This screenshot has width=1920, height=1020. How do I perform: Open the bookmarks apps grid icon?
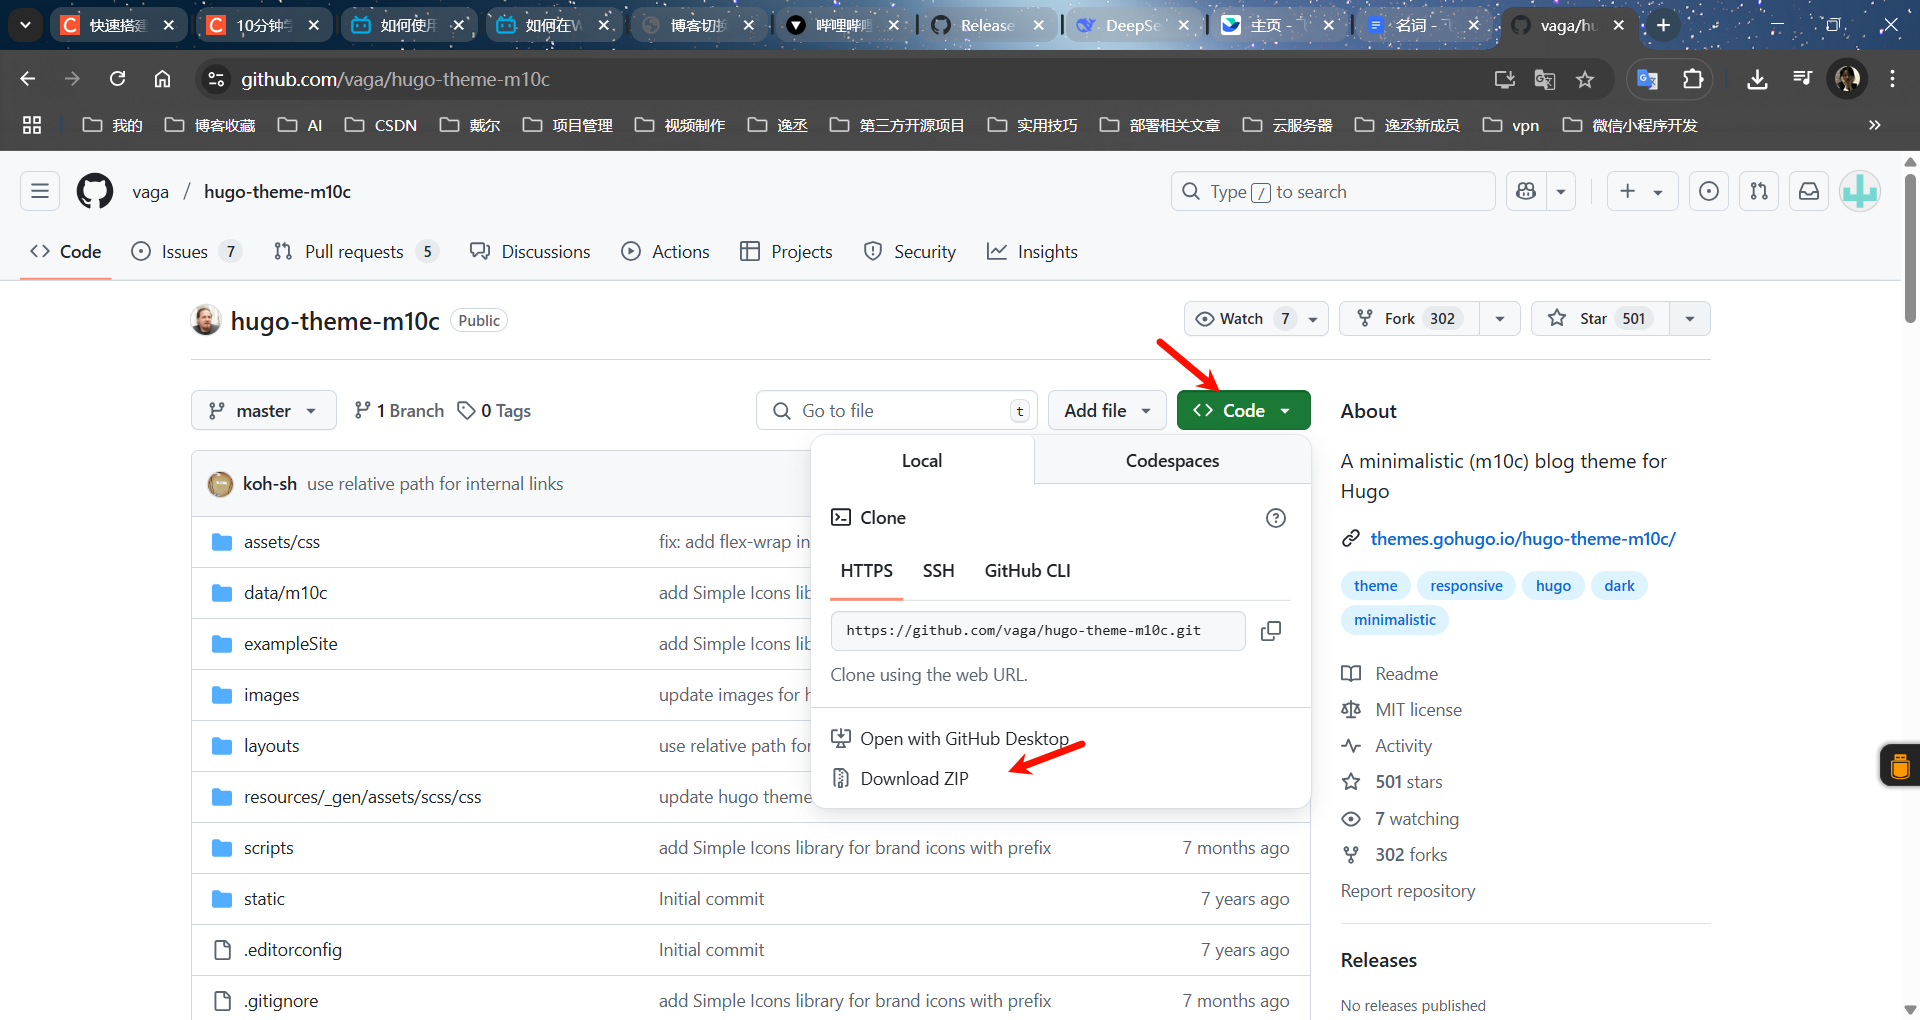pos(32,125)
